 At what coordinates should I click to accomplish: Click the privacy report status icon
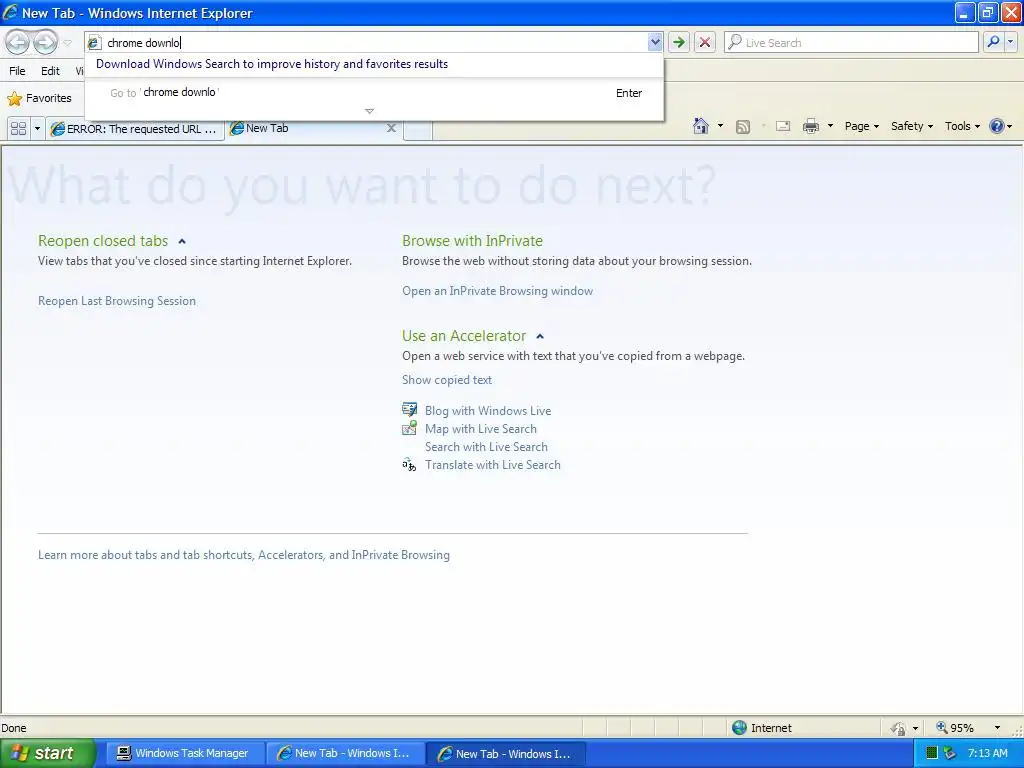[899, 728]
